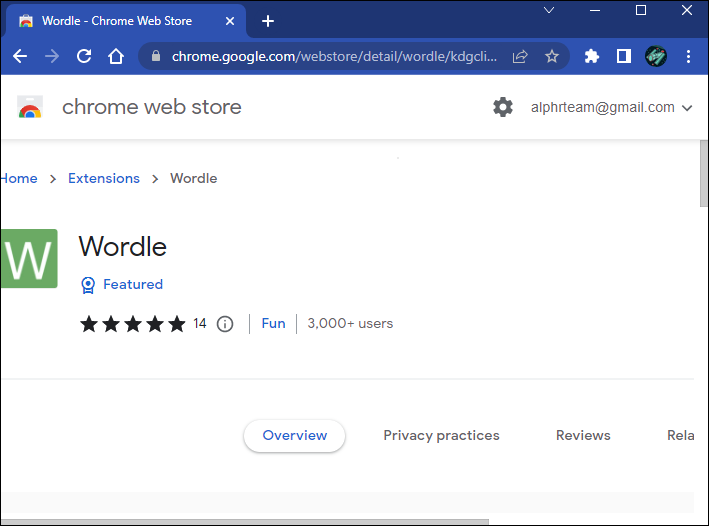
Task: Click the green Wordle extension icon
Action: point(29,258)
